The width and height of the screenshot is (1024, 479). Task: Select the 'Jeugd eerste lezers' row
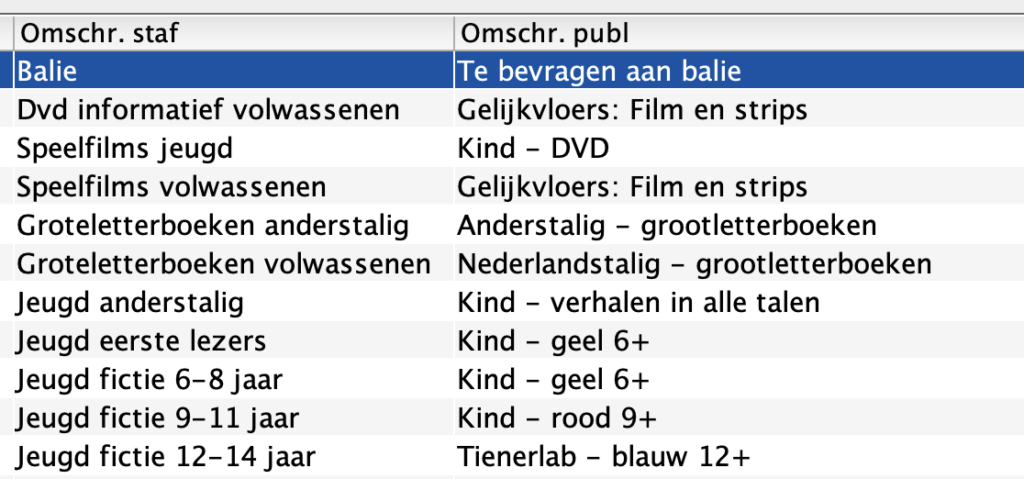click(141, 342)
